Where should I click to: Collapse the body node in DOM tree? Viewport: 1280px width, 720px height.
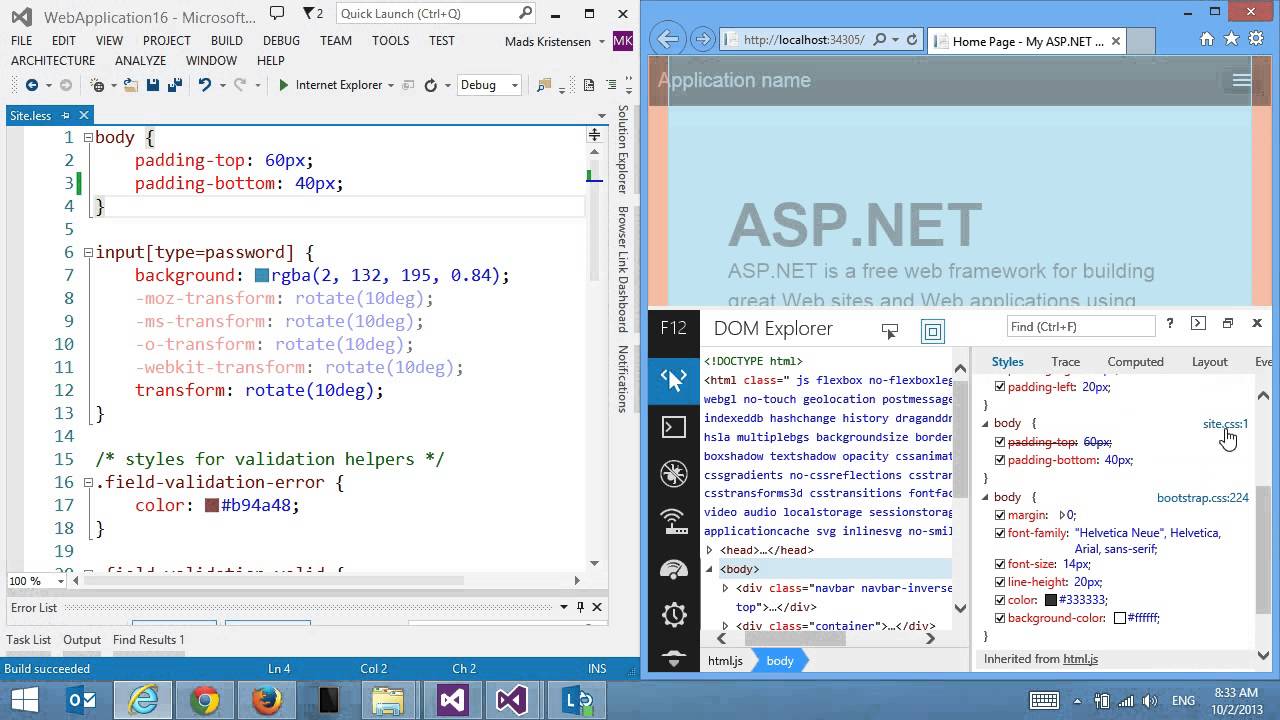click(x=709, y=569)
